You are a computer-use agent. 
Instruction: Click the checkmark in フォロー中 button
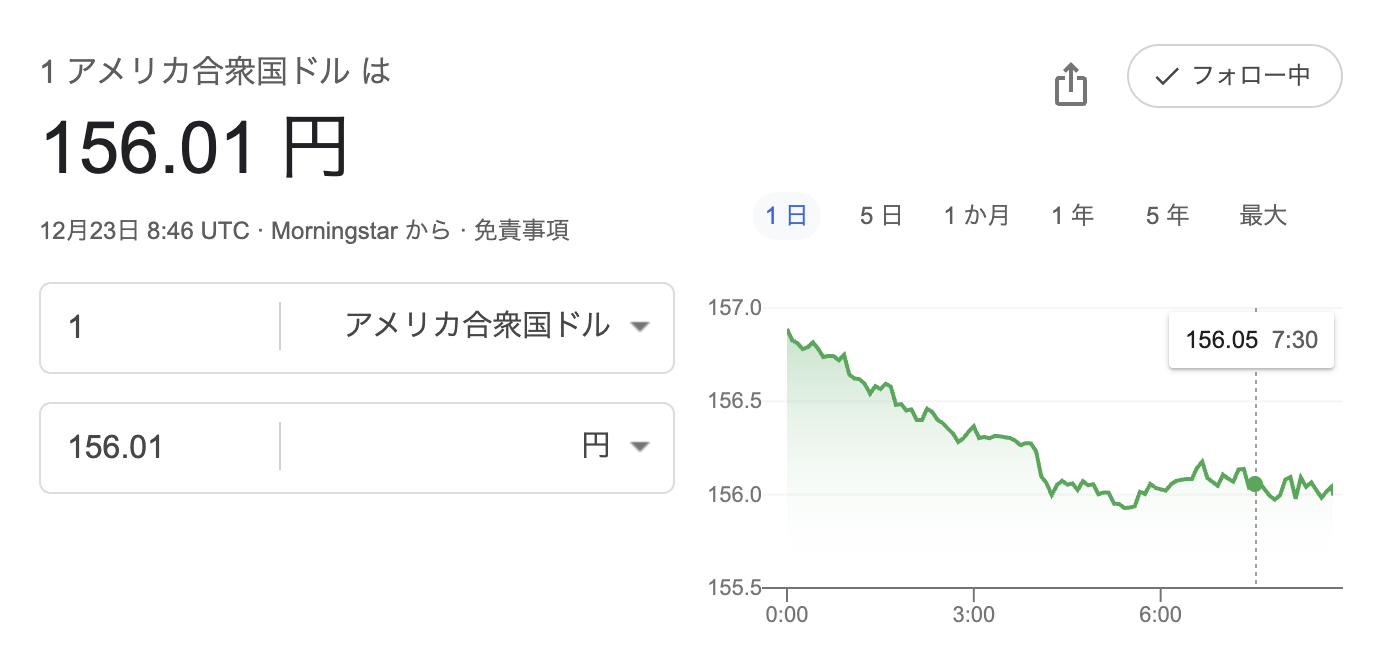click(1165, 76)
